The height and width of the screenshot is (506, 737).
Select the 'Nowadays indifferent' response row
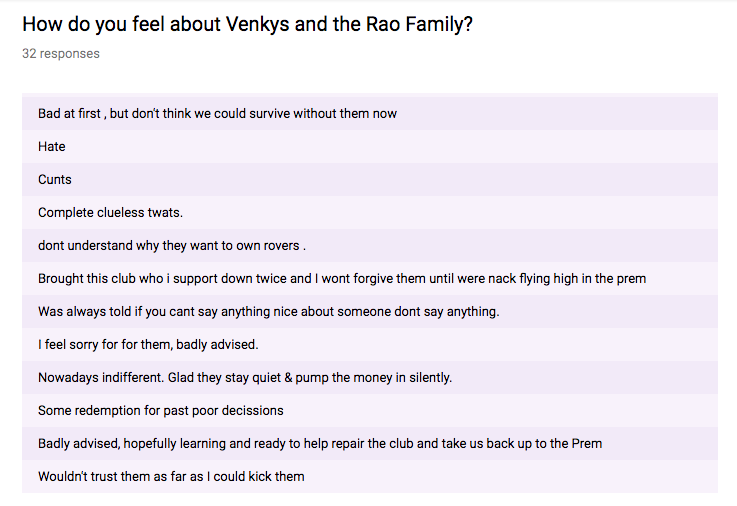[x=370, y=377]
